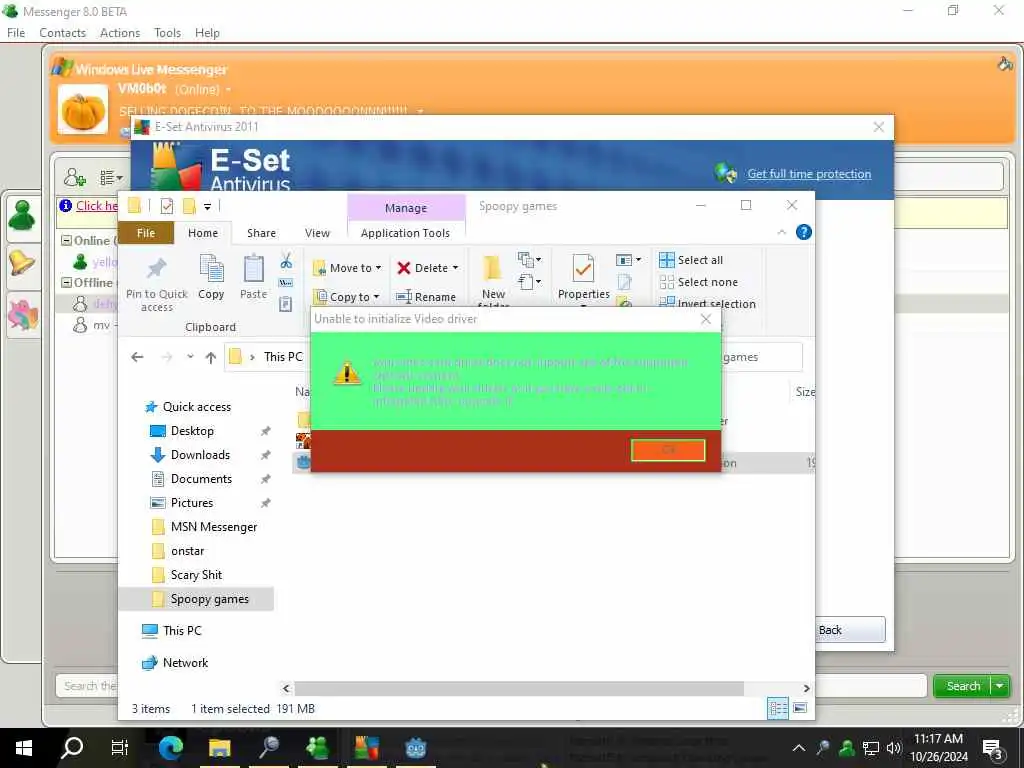Click the bell alerts tab in Messenger sidebar

pyautogui.click(x=22, y=264)
